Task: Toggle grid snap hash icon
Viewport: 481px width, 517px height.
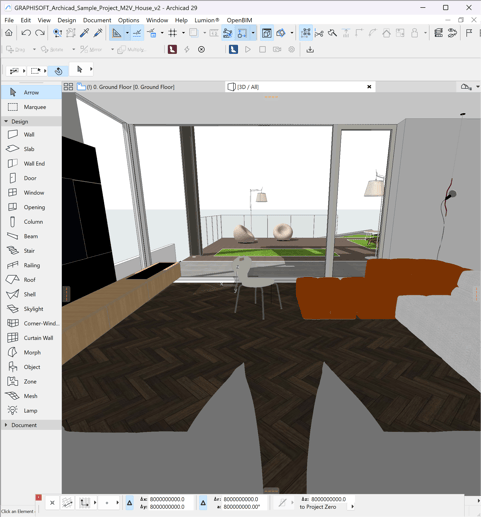Action: tap(172, 33)
